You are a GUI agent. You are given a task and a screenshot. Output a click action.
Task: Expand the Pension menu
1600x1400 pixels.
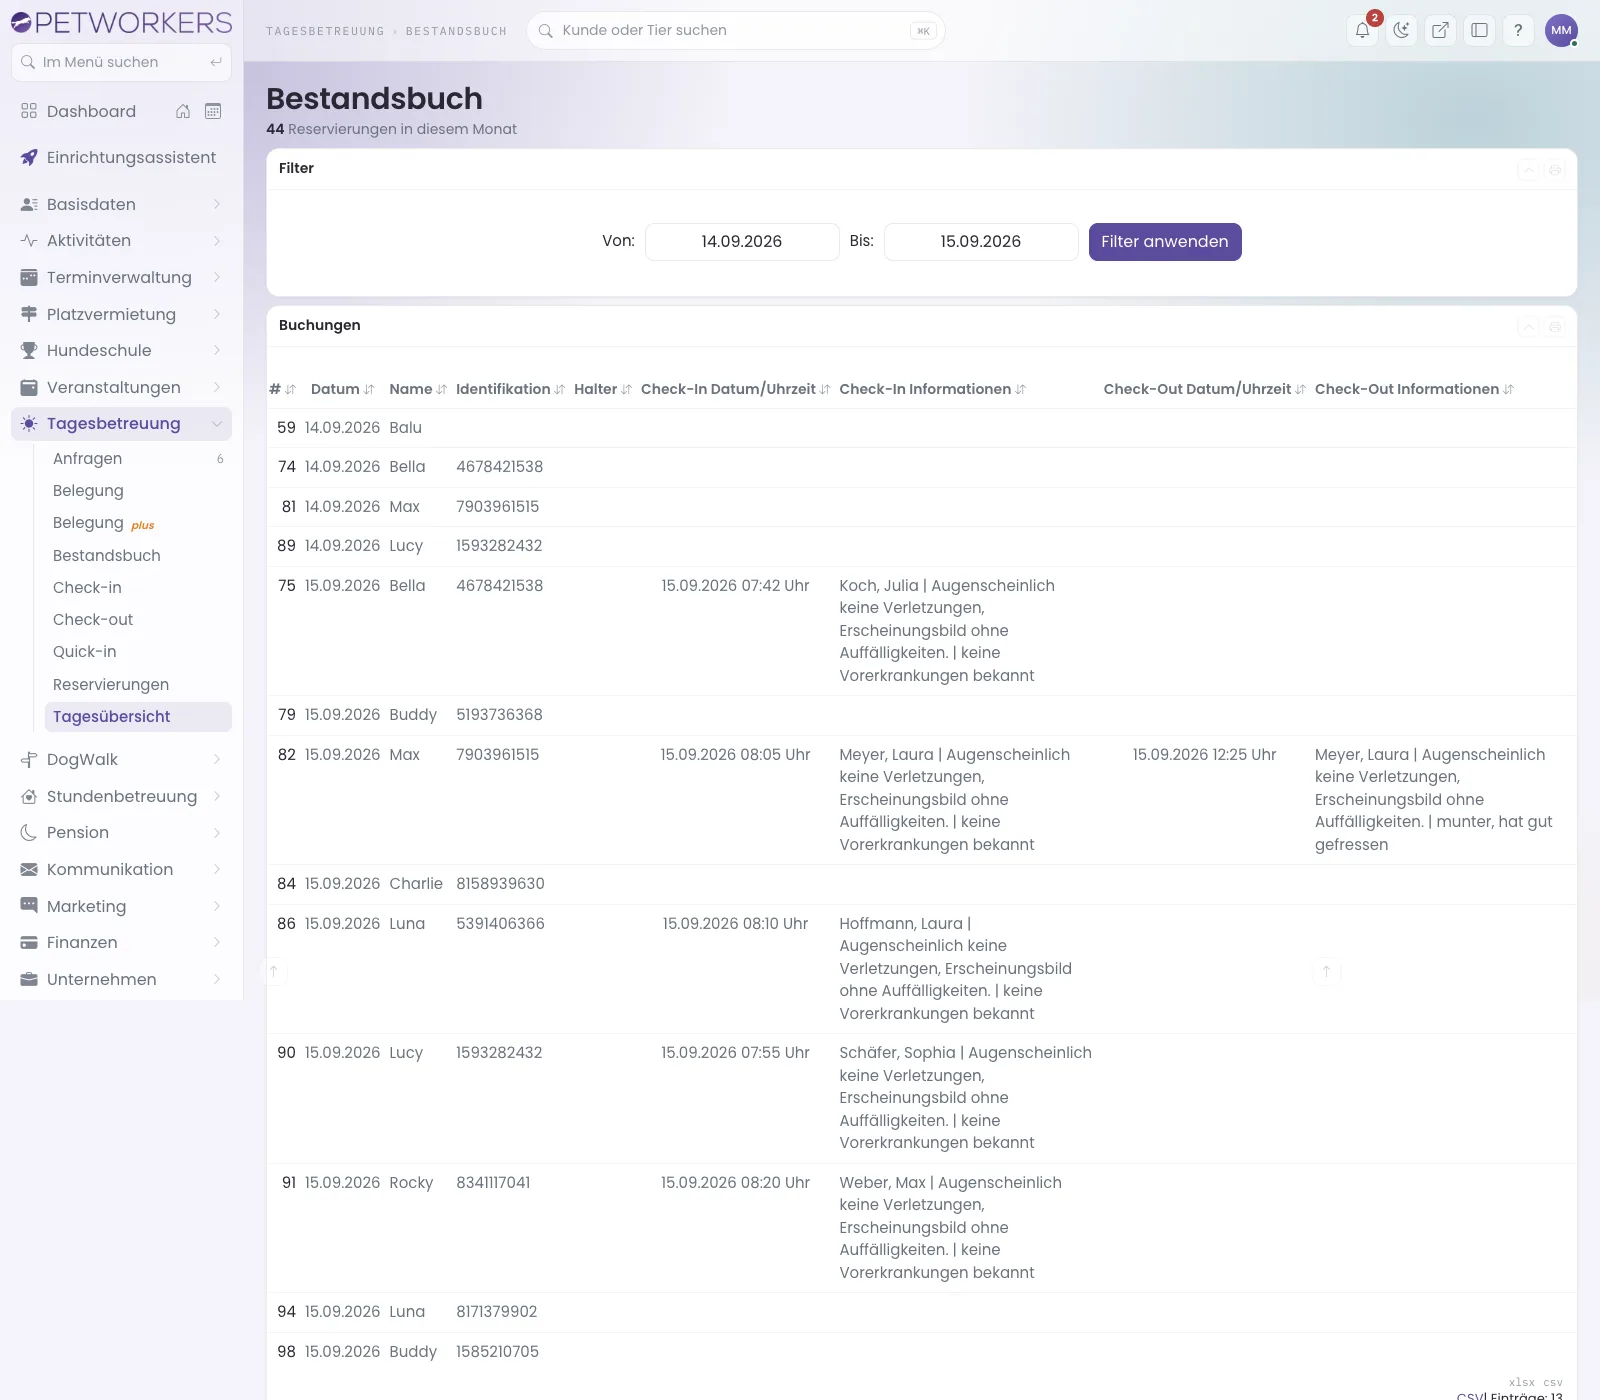click(x=121, y=832)
